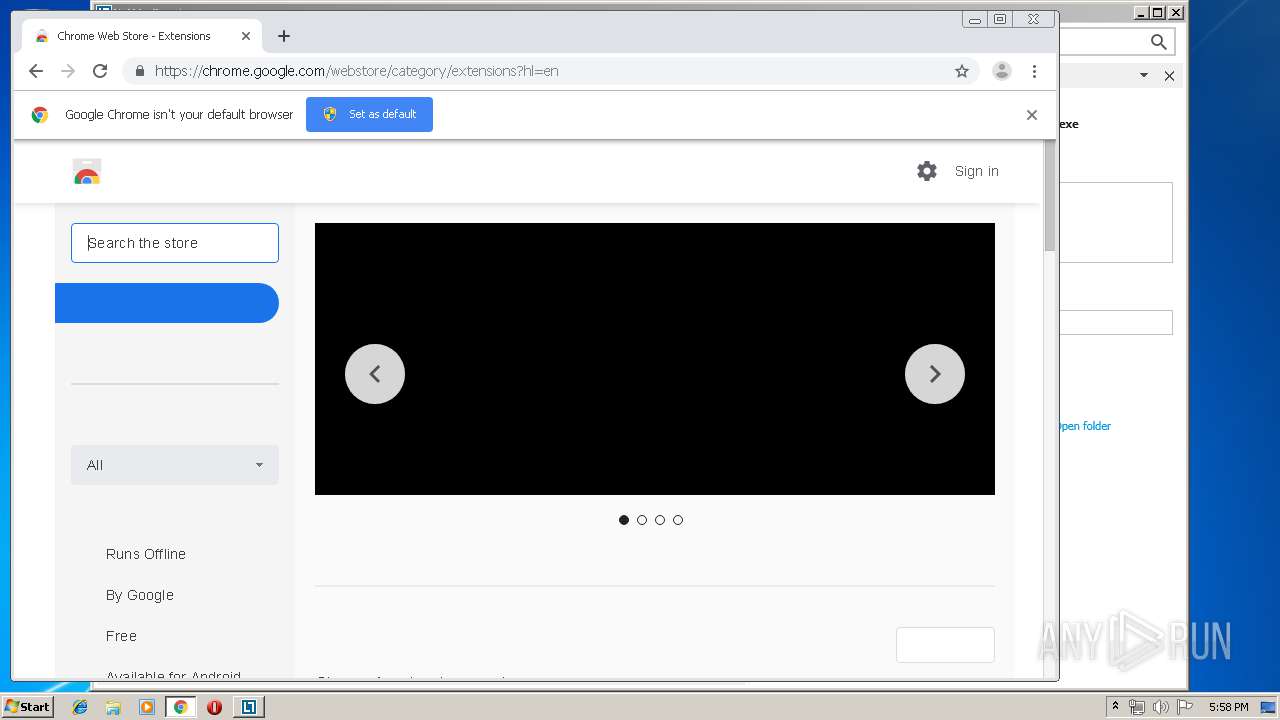Click the browser forward arrow

(68, 71)
